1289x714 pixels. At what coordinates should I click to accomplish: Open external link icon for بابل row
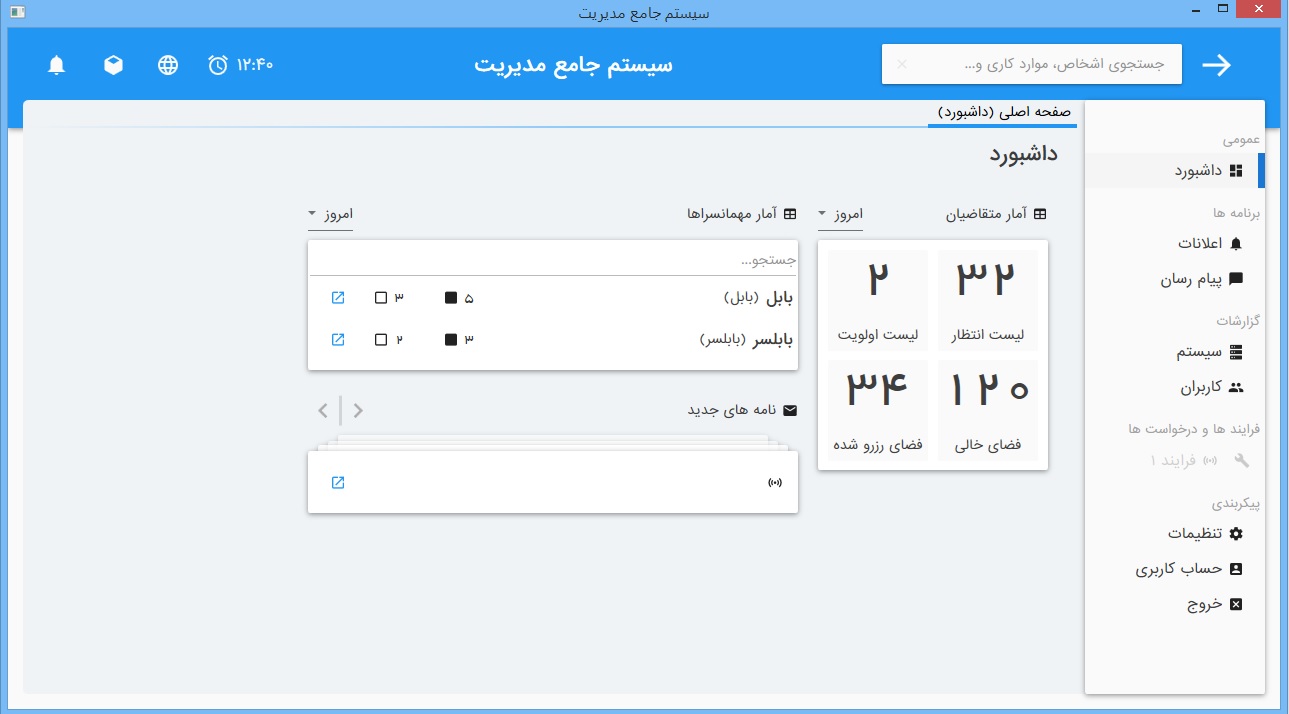pyautogui.click(x=338, y=298)
